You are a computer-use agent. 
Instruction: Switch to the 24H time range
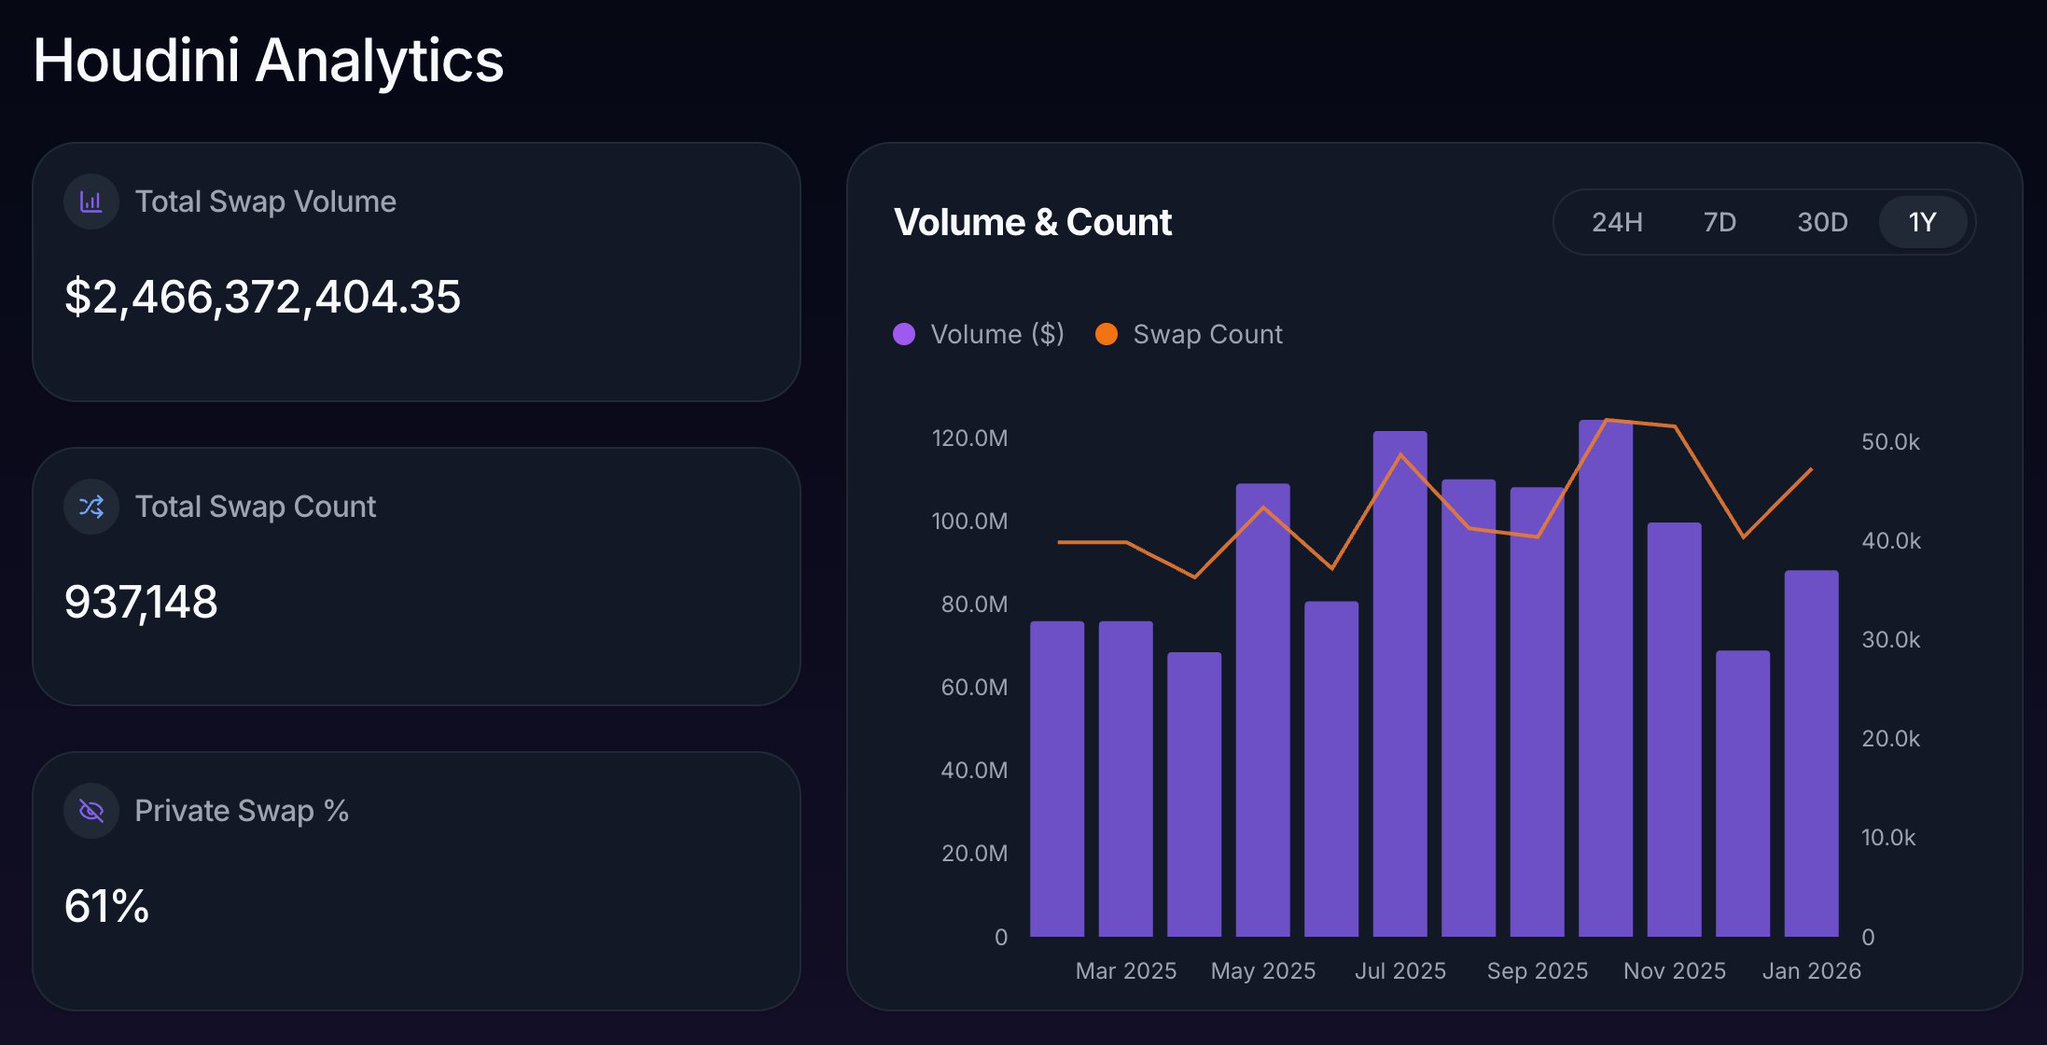coord(1618,222)
